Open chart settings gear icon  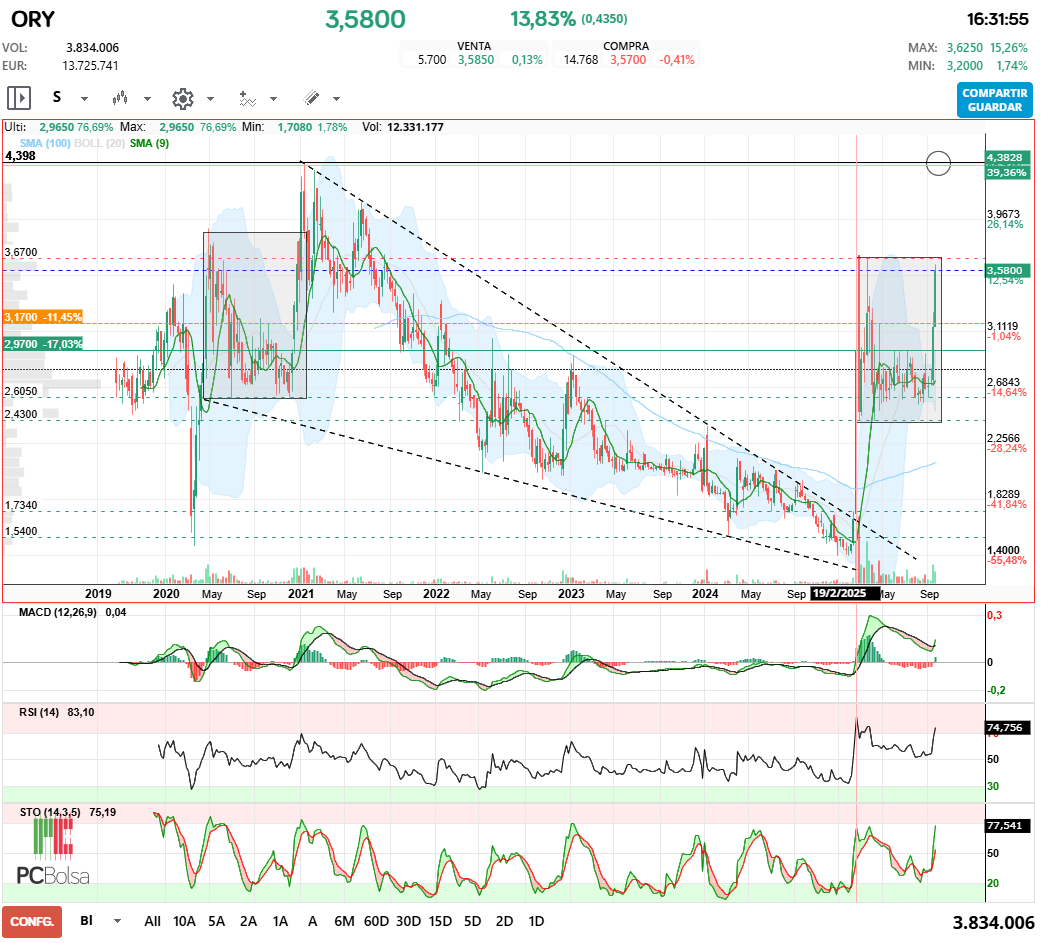pyautogui.click(x=182, y=98)
